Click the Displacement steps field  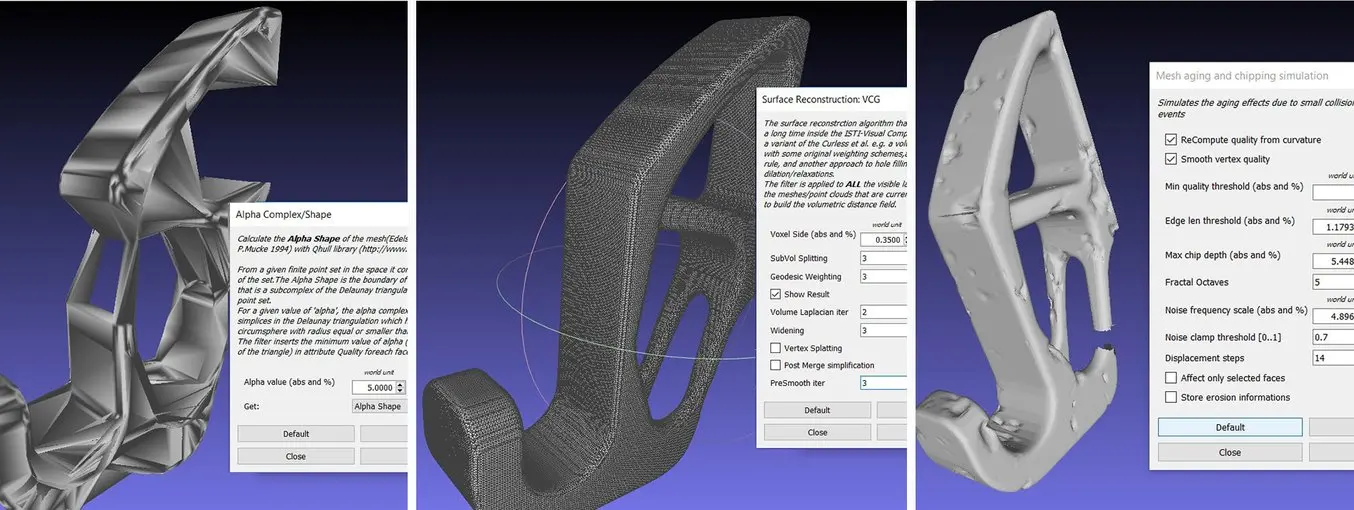tap(1333, 358)
